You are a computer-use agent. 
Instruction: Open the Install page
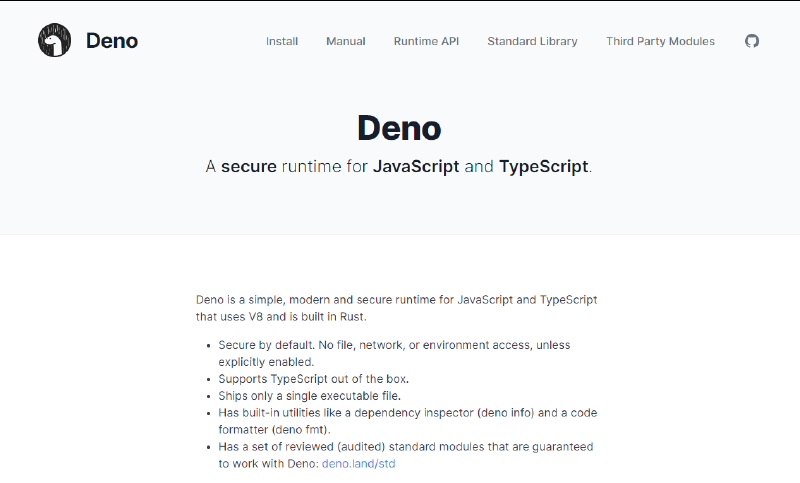click(x=282, y=41)
